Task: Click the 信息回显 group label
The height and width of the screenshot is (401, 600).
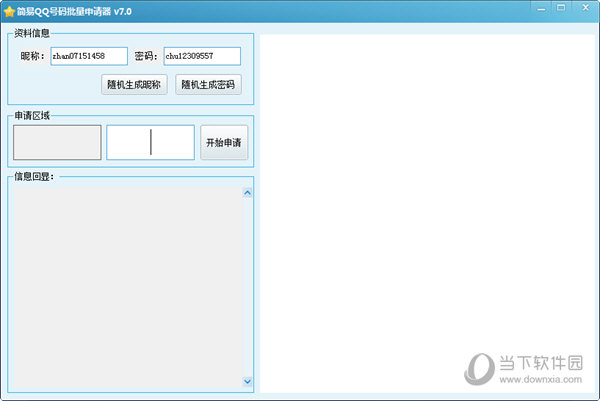Action: click(x=34, y=176)
